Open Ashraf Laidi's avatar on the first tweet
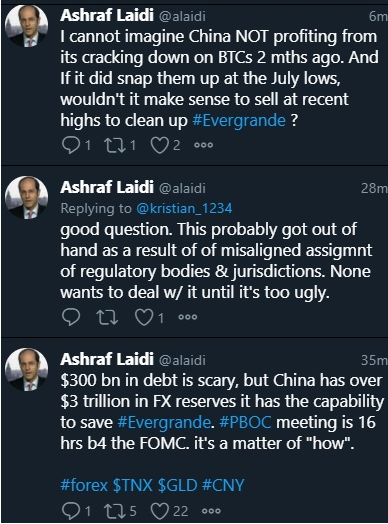 click(x=27, y=26)
